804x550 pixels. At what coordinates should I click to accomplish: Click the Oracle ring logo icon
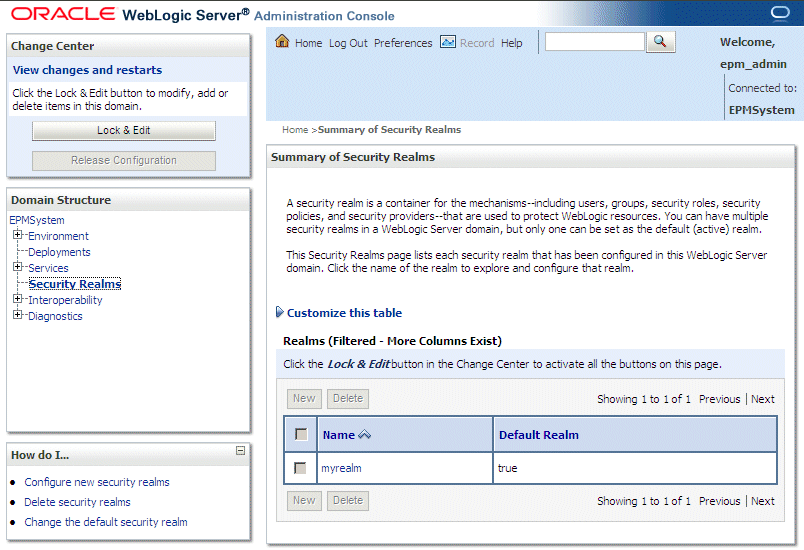pyautogui.click(x=780, y=12)
